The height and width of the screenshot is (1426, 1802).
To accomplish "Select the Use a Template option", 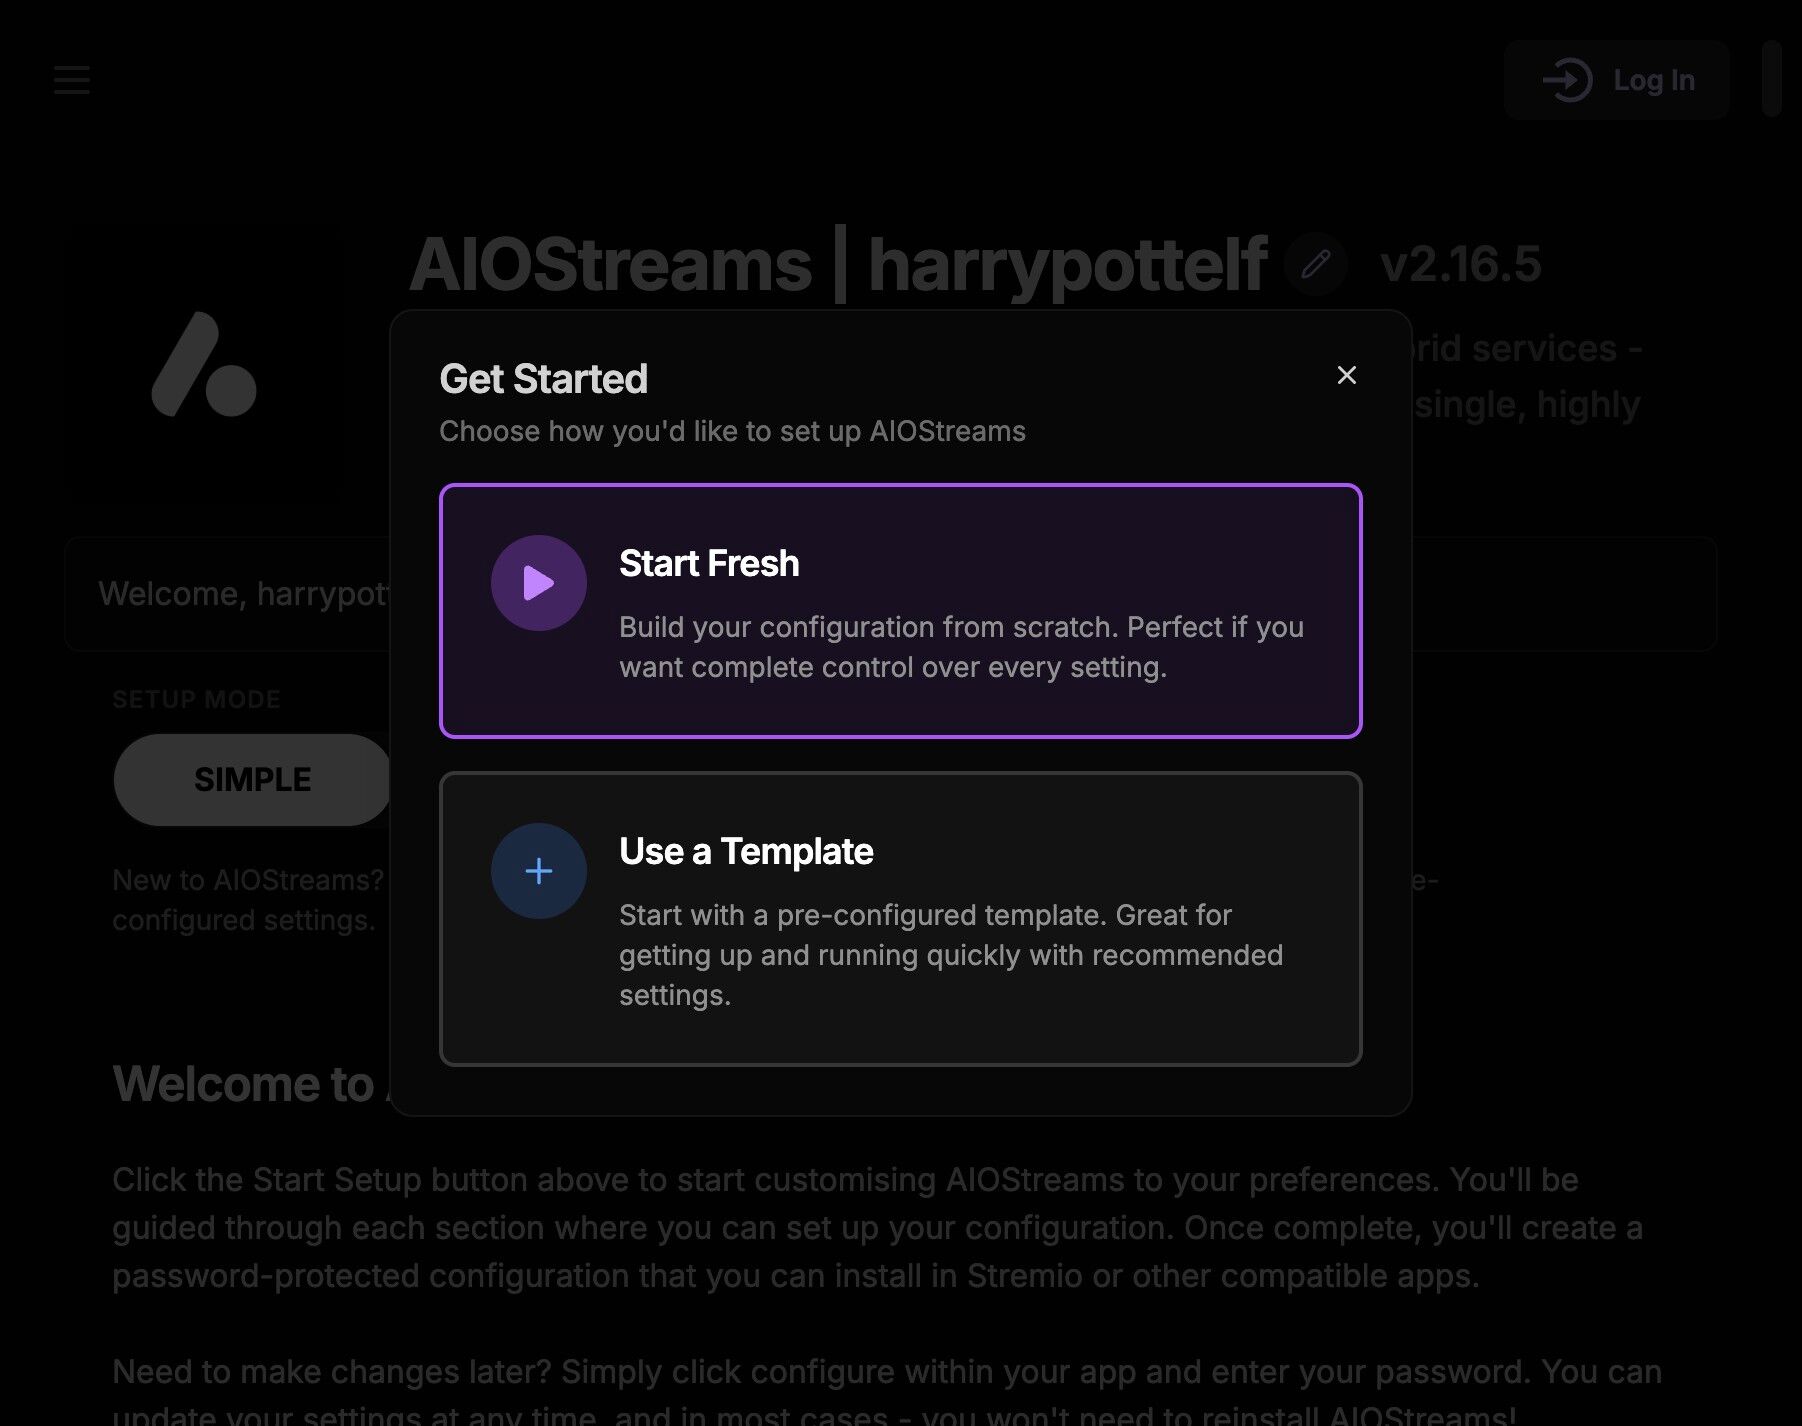I will click(x=900, y=919).
